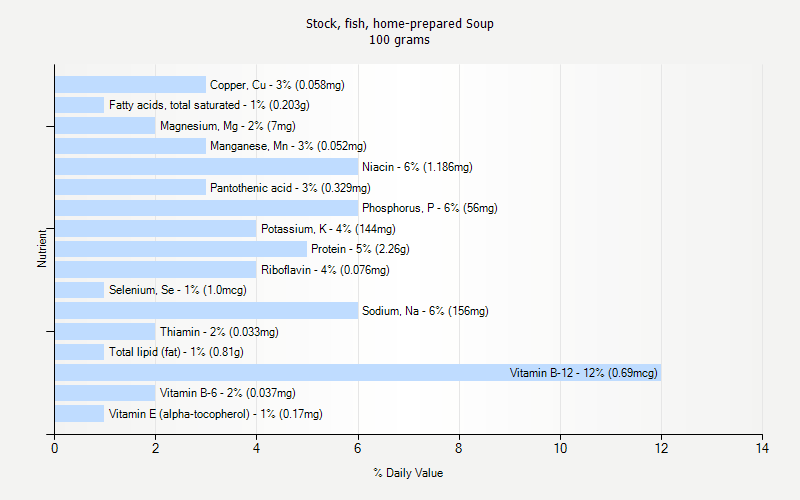
Task: Select the Vitamin B-6 - 2% label
Action: point(228,393)
